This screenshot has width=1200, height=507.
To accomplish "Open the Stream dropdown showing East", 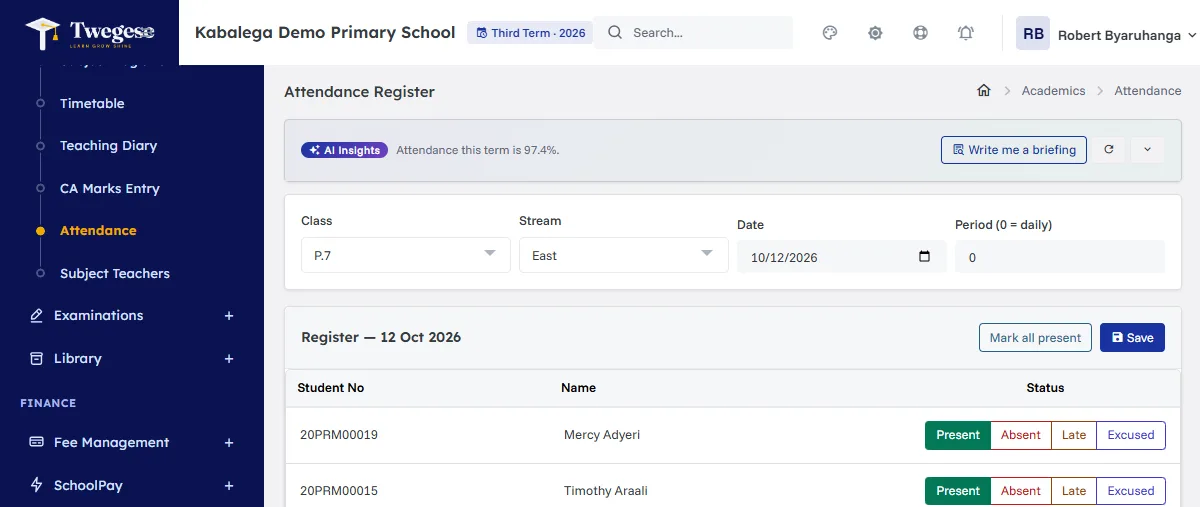I will point(624,255).
